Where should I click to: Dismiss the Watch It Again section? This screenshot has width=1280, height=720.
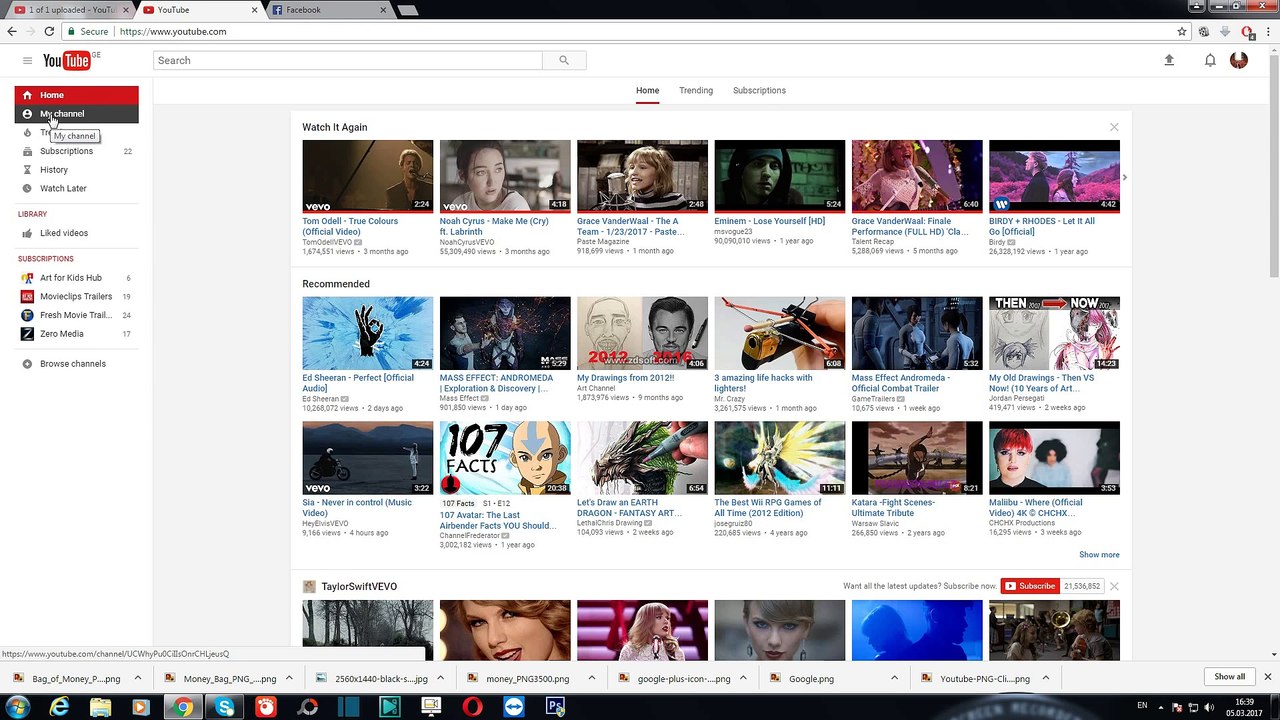pos(1114,127)
